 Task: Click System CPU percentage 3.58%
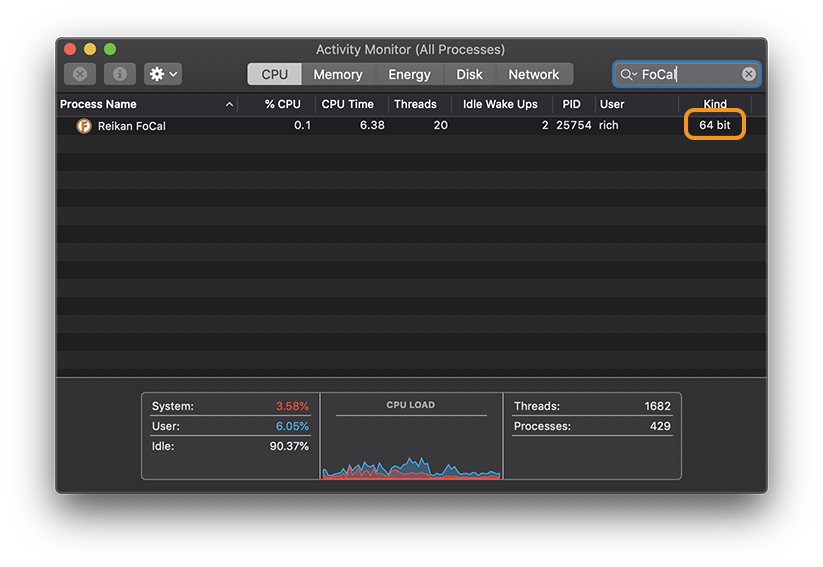292,406
